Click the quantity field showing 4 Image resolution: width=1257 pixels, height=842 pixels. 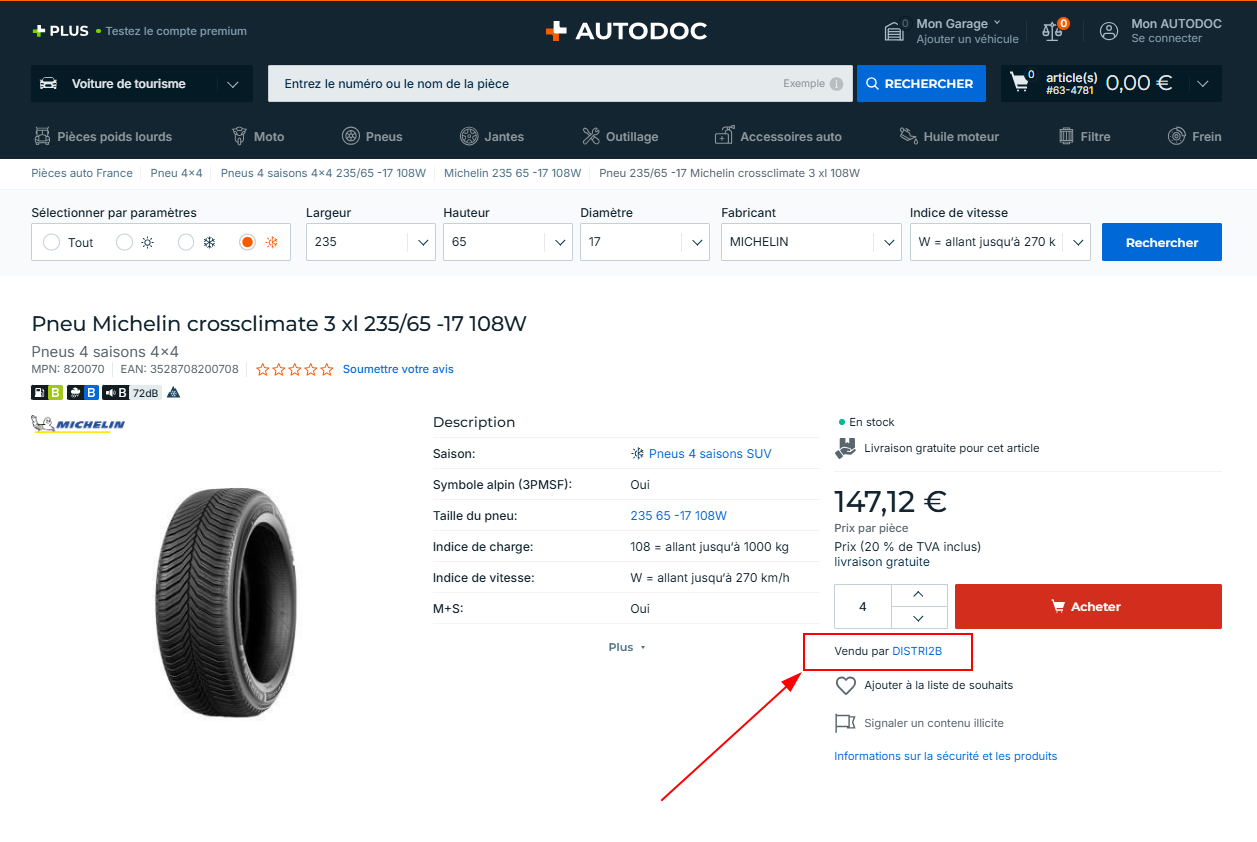(863, 606)
